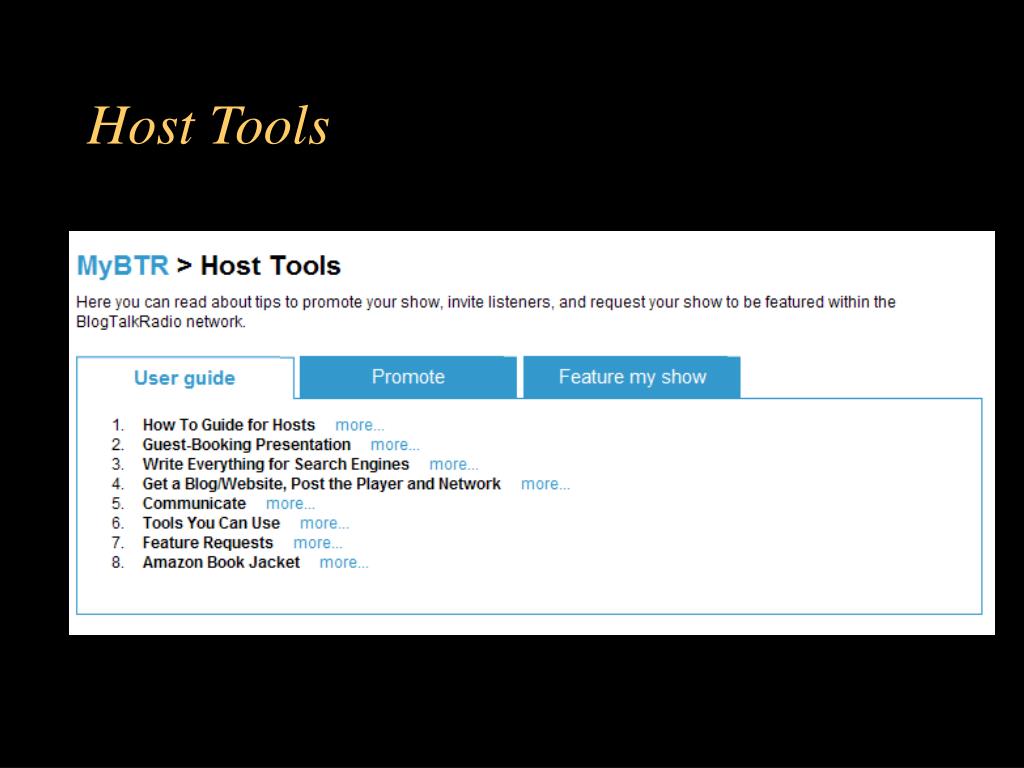Click more next to Feature Requests

318,543
